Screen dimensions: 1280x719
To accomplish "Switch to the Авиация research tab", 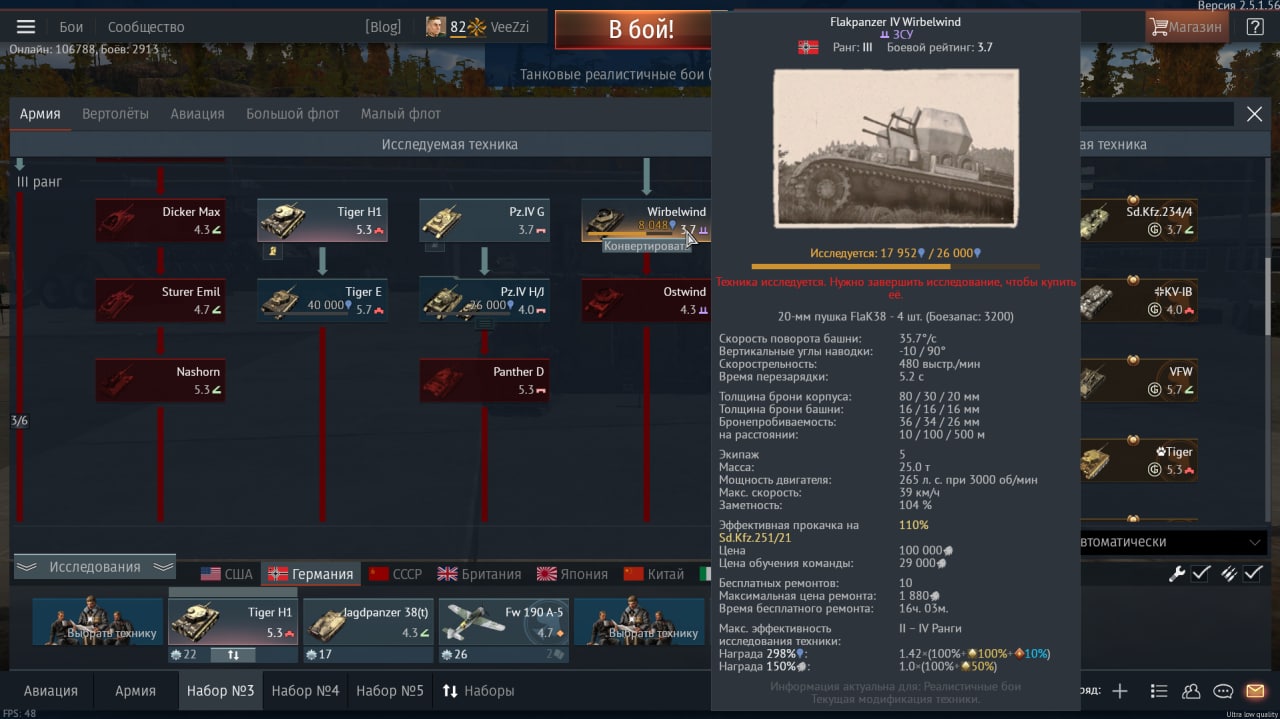I will click(197, 114).
